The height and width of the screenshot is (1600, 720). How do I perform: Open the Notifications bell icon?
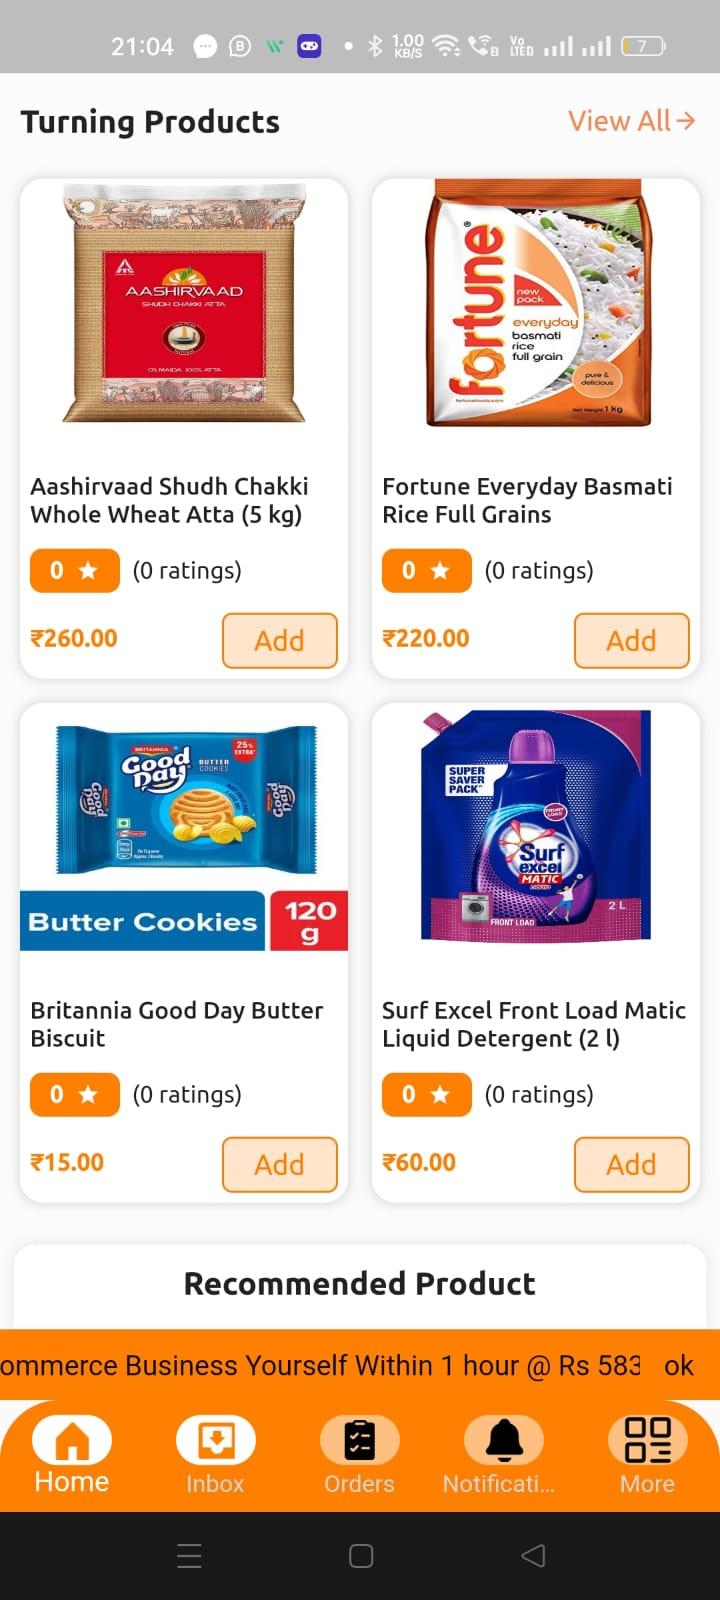pyautogui.click(x=504, y=1440)
